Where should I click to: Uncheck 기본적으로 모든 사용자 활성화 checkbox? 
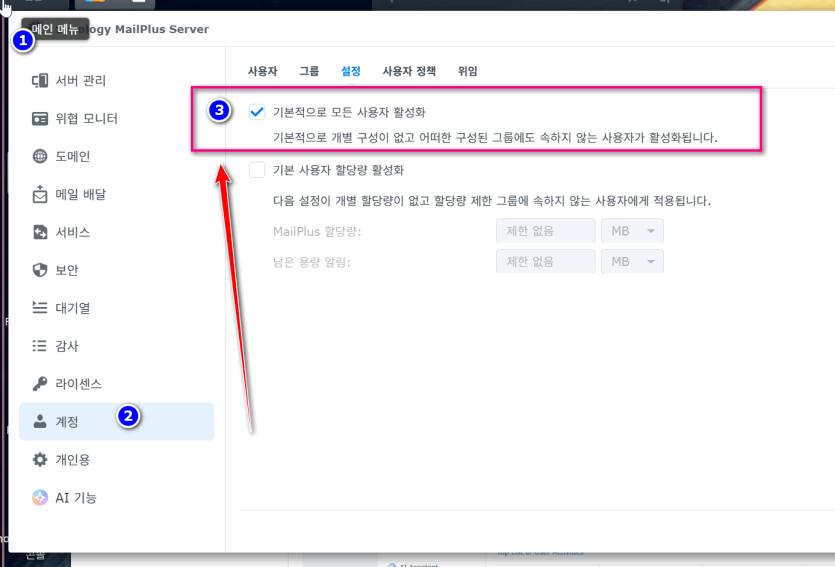point(257,112)
